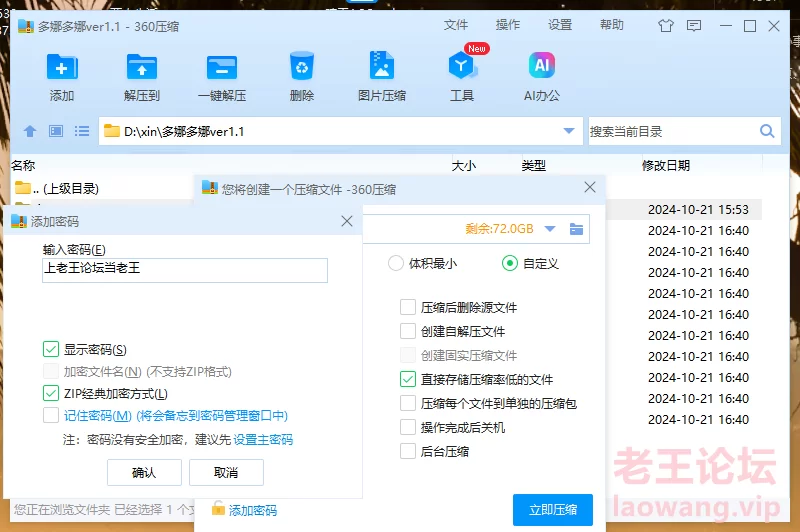Enable 创建自解压文件 checkbox
The height and width of the screenshot is (532, 800).
pos(408,331)
